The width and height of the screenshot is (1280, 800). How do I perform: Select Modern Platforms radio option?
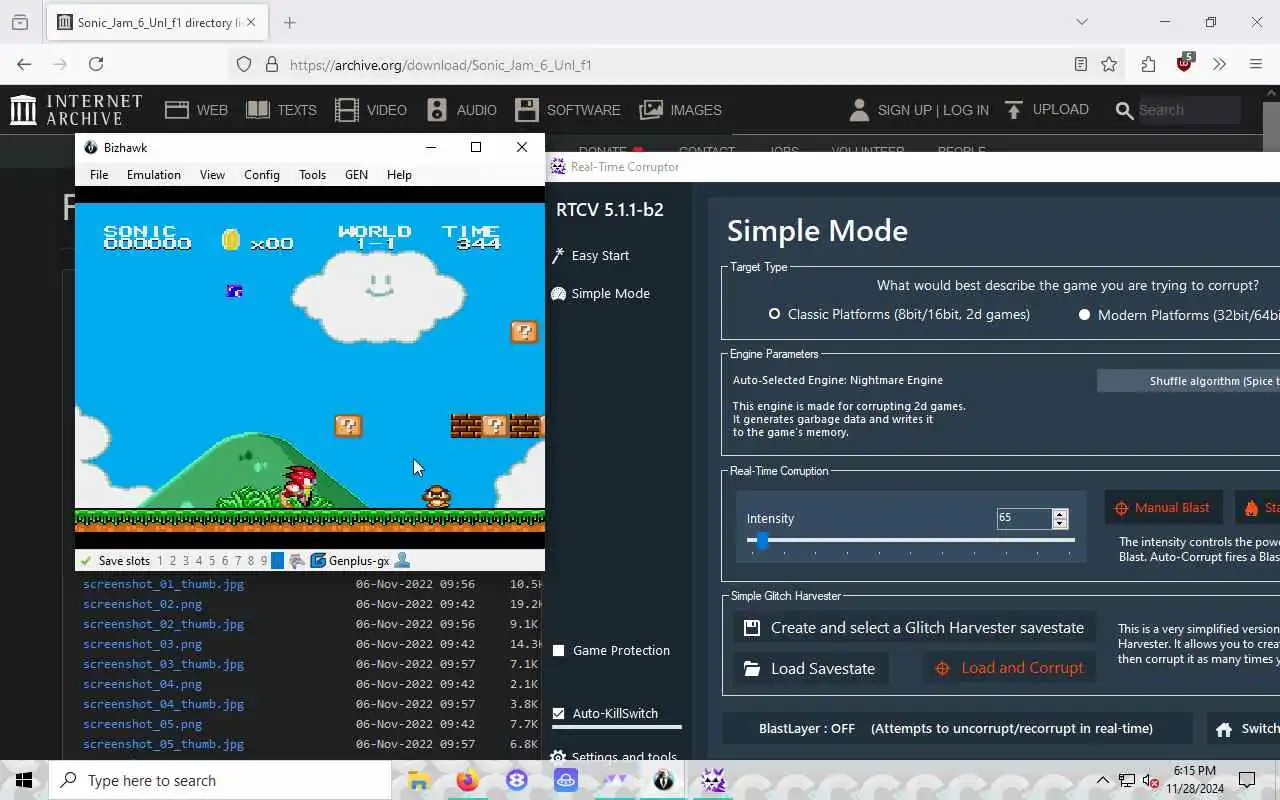[x=1084, y=314]
